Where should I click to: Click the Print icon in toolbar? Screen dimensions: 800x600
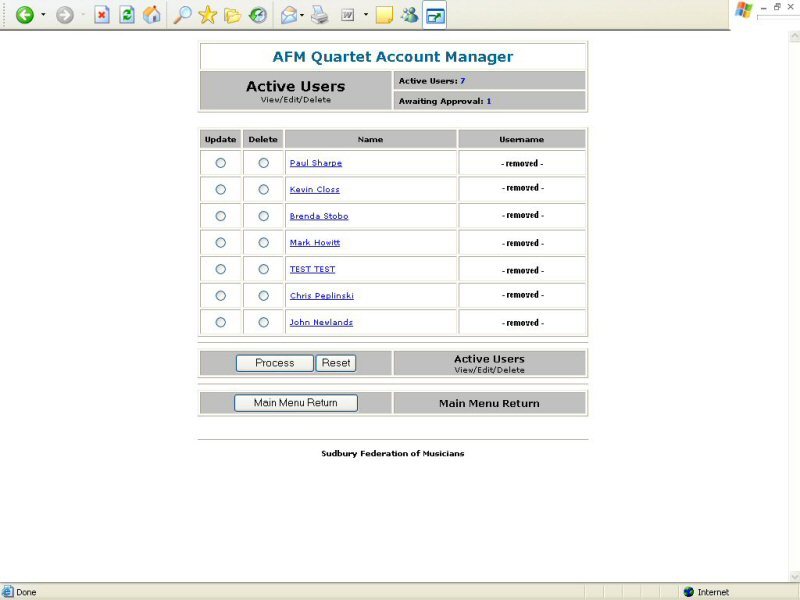[319, 15]
